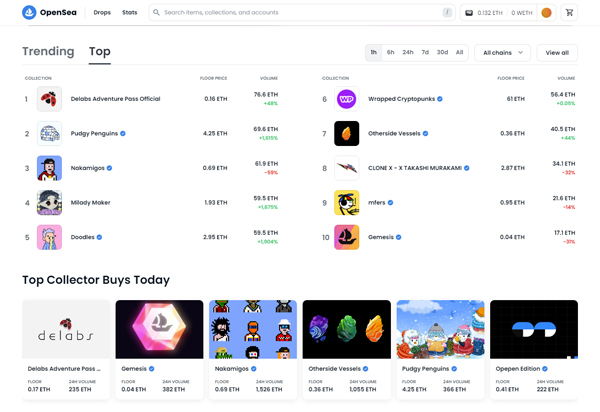
Task: Switch to the Trending tab
Action: tap(48, 51)
